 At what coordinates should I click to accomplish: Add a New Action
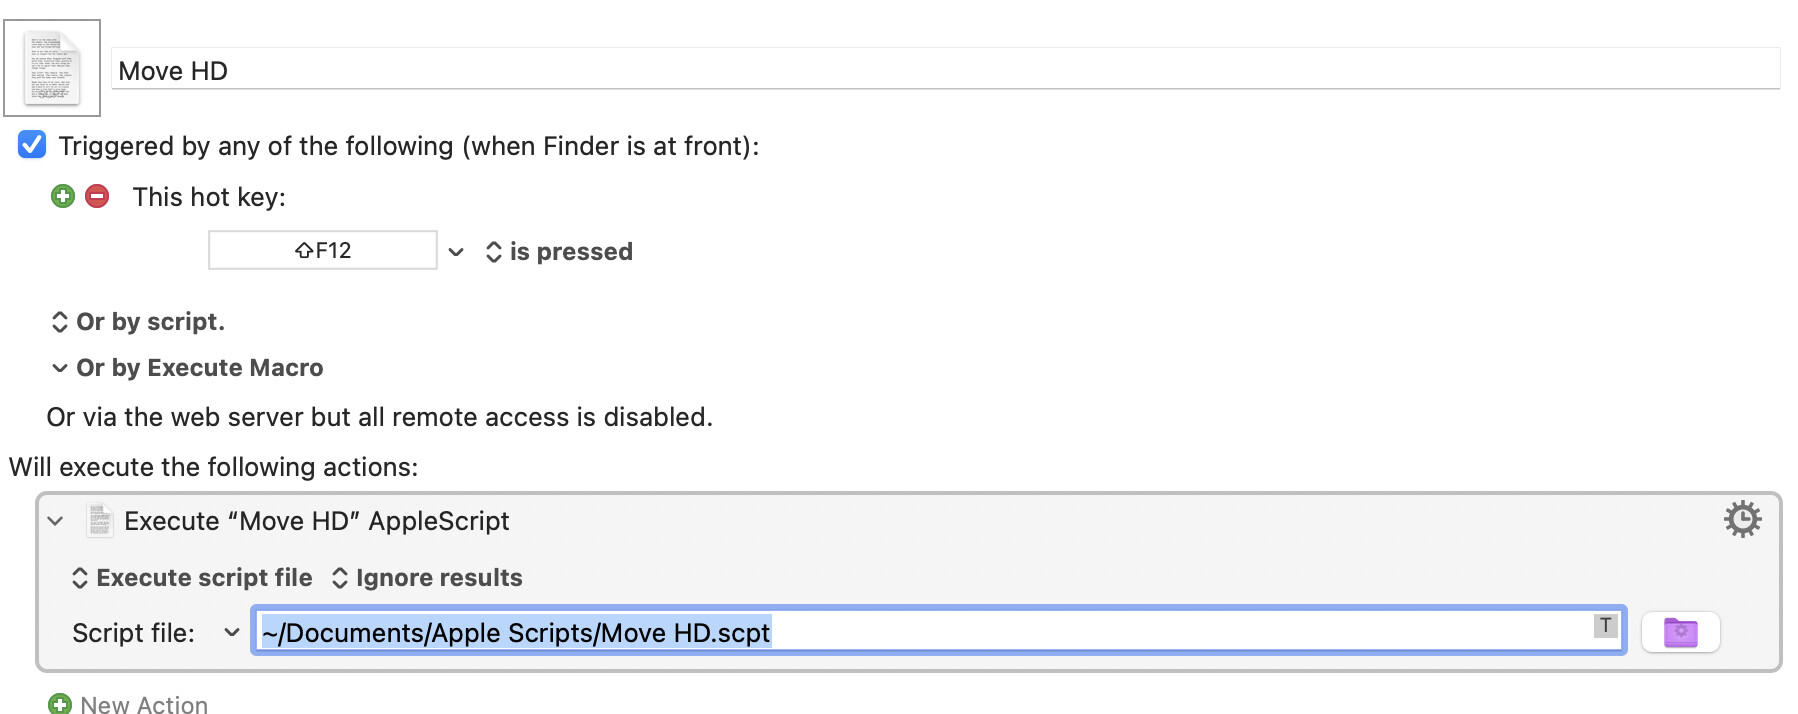tap(128, 704)
